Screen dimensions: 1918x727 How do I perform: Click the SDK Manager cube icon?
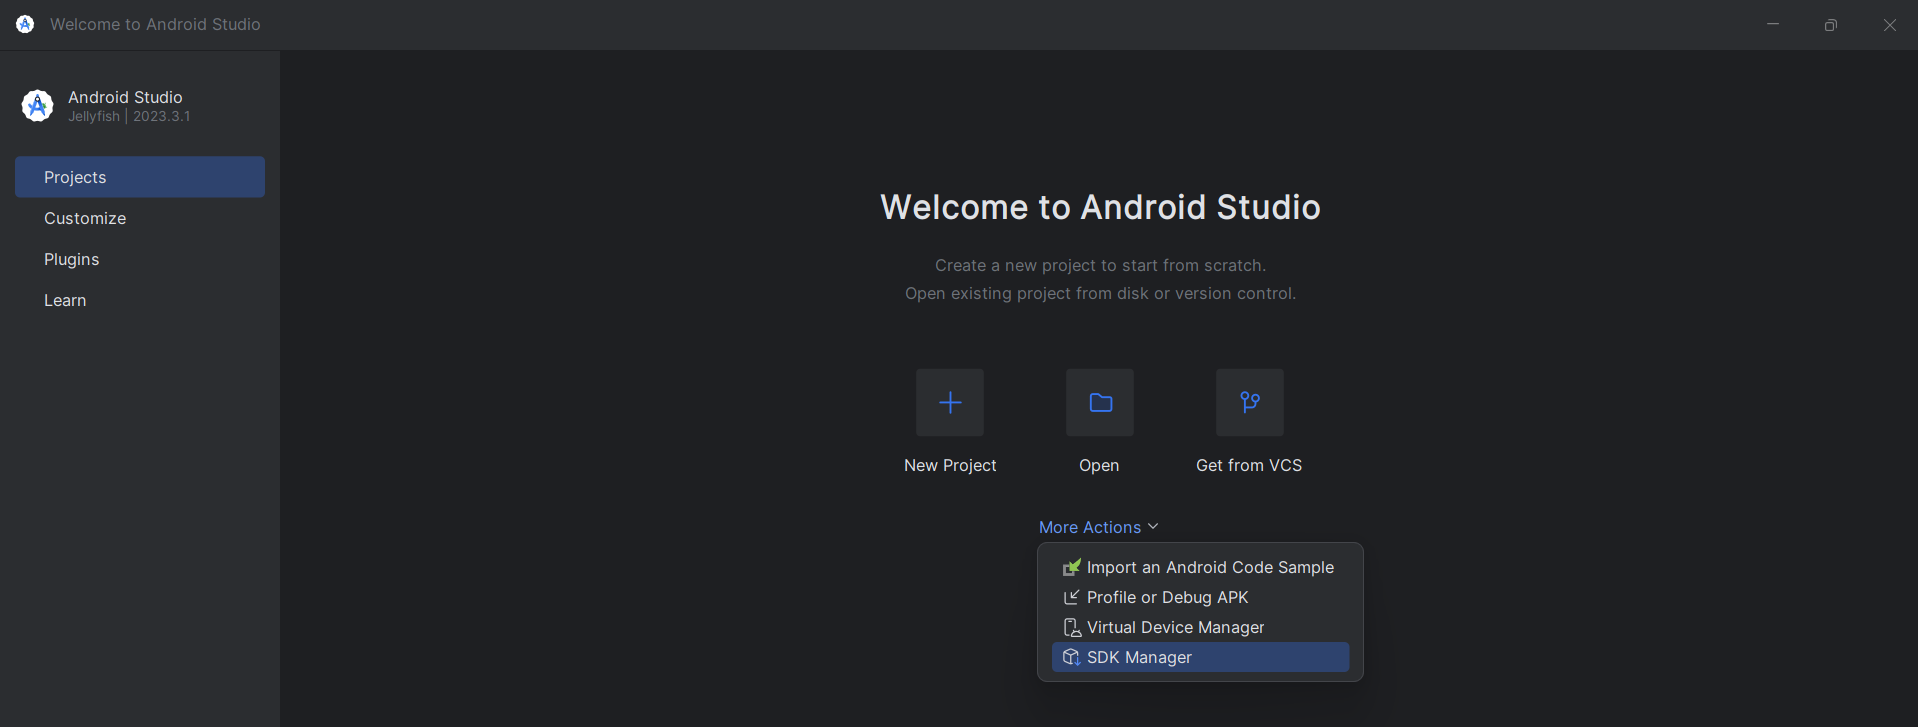1071,657
